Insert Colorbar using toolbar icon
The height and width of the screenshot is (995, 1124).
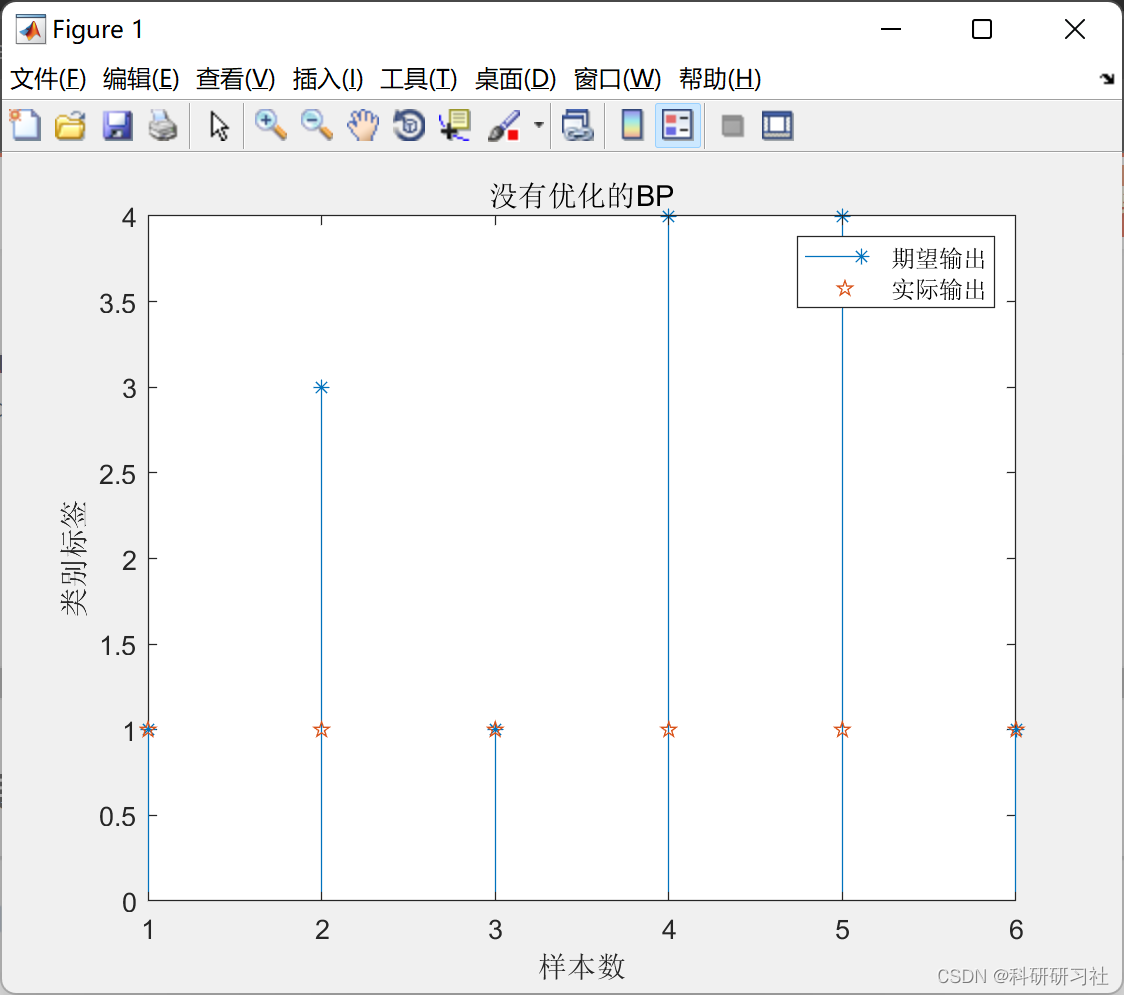632,125
